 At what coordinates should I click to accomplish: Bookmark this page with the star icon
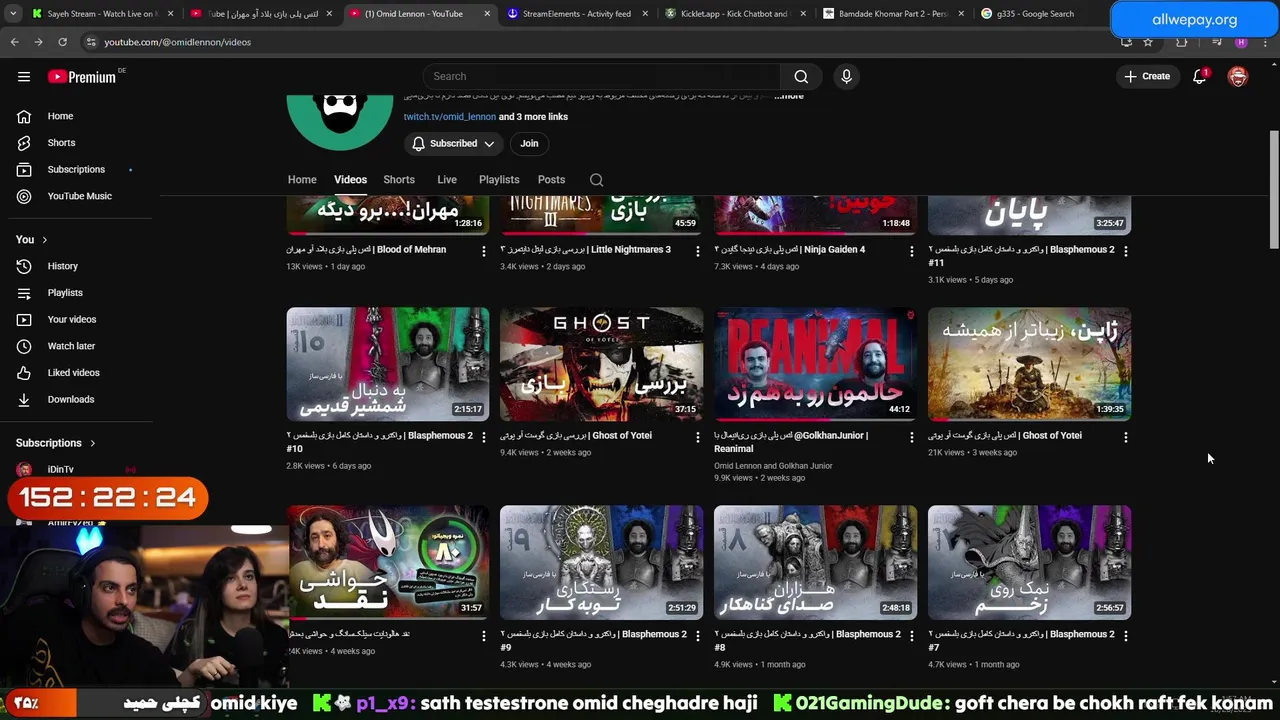click(x=1148, y=42)
